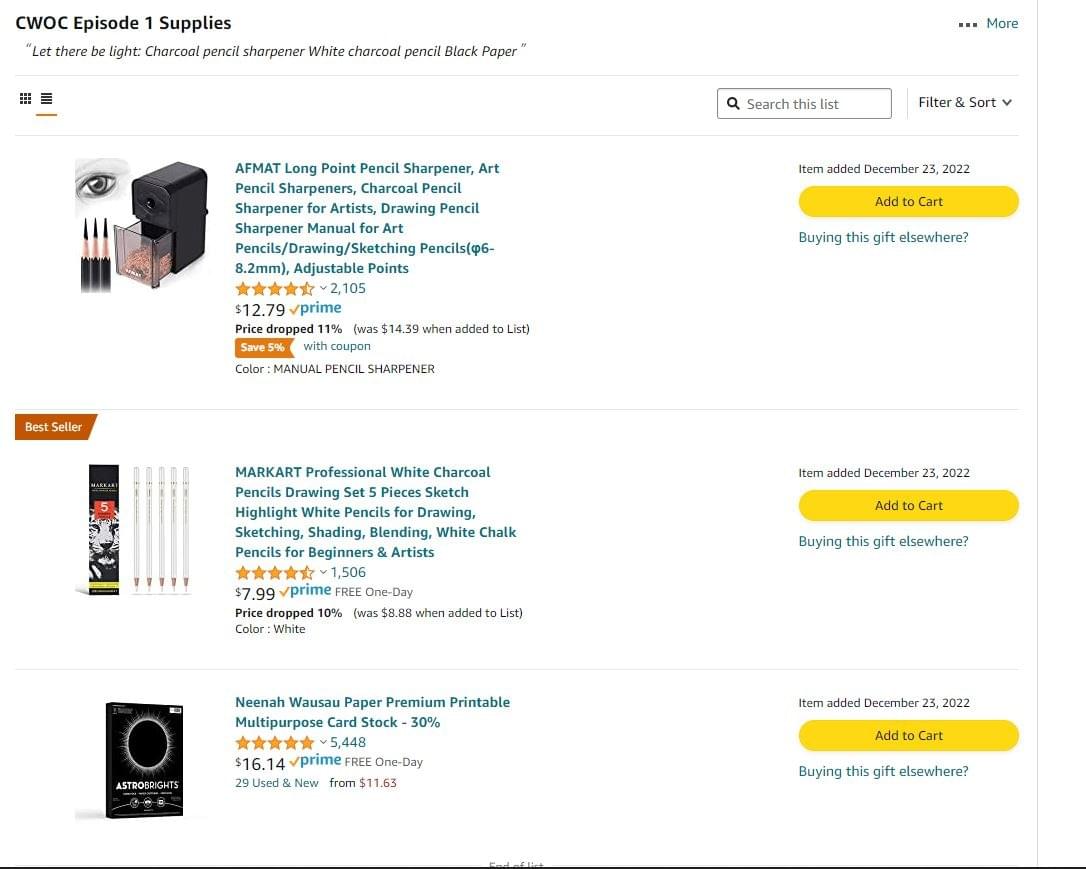Click the Save 5% coupon badge
This screenshot has height=869, width=1086.
click(264, 347)
